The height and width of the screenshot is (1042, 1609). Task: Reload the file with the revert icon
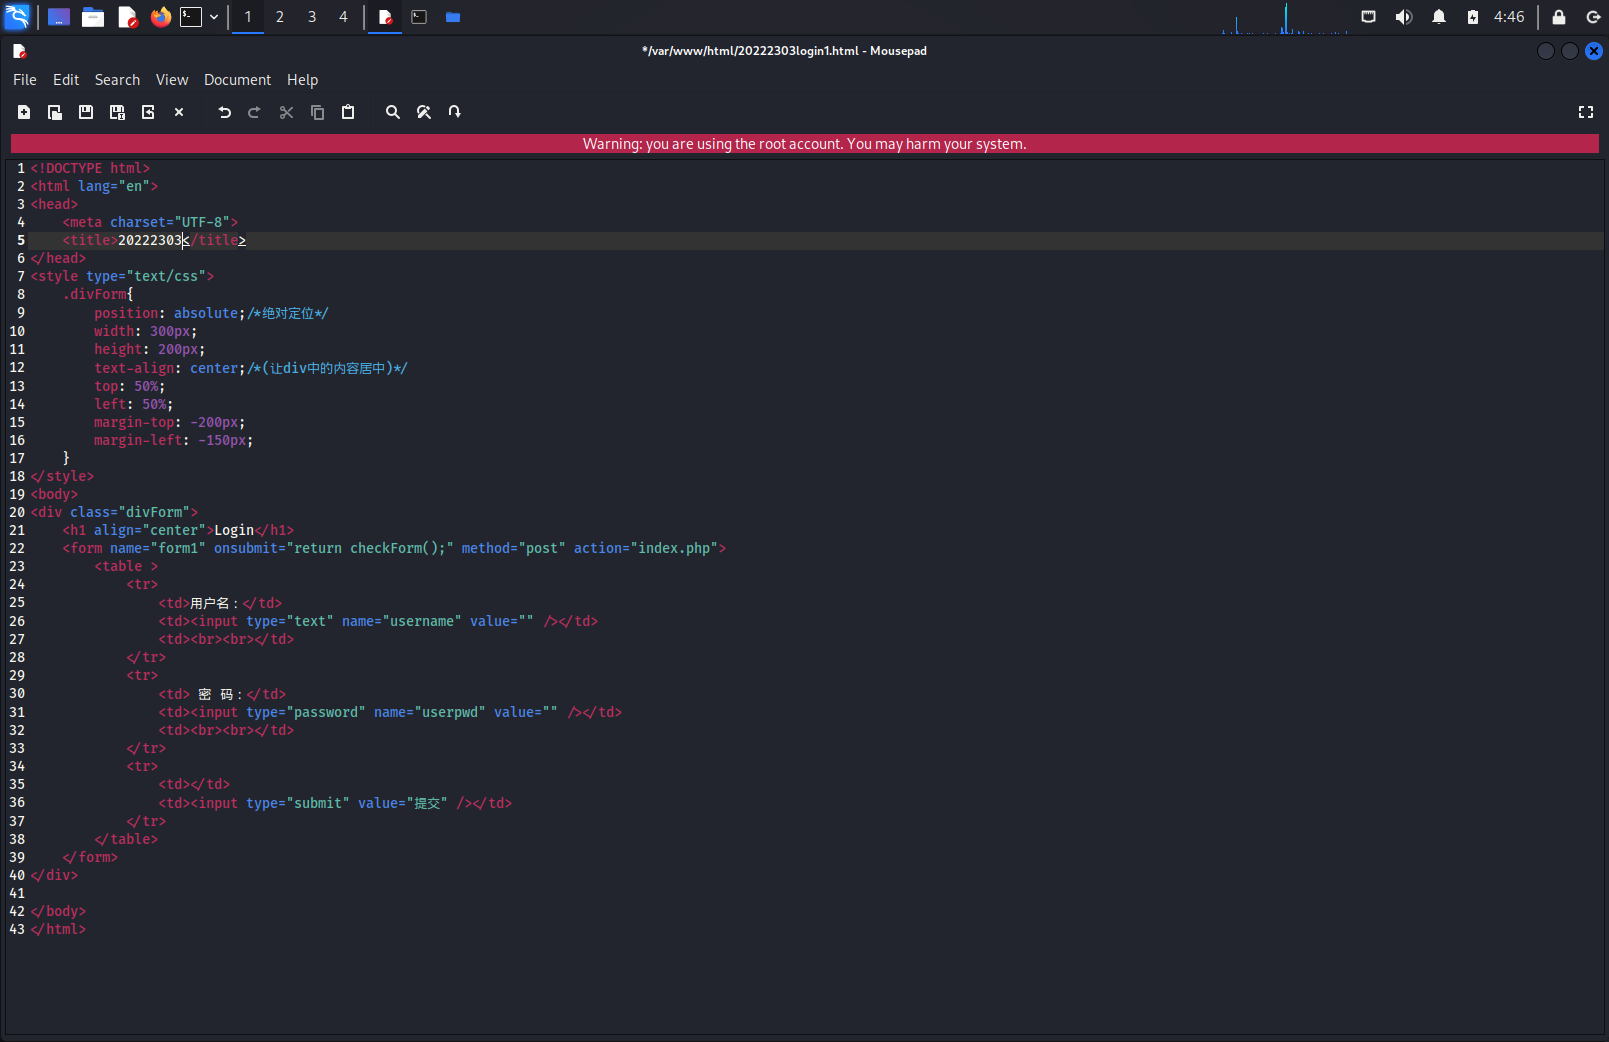point(148,112)
